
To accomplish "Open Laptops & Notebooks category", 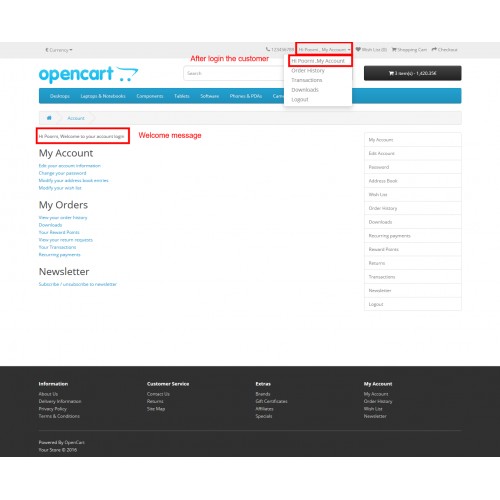I will (x=103, y=96).
